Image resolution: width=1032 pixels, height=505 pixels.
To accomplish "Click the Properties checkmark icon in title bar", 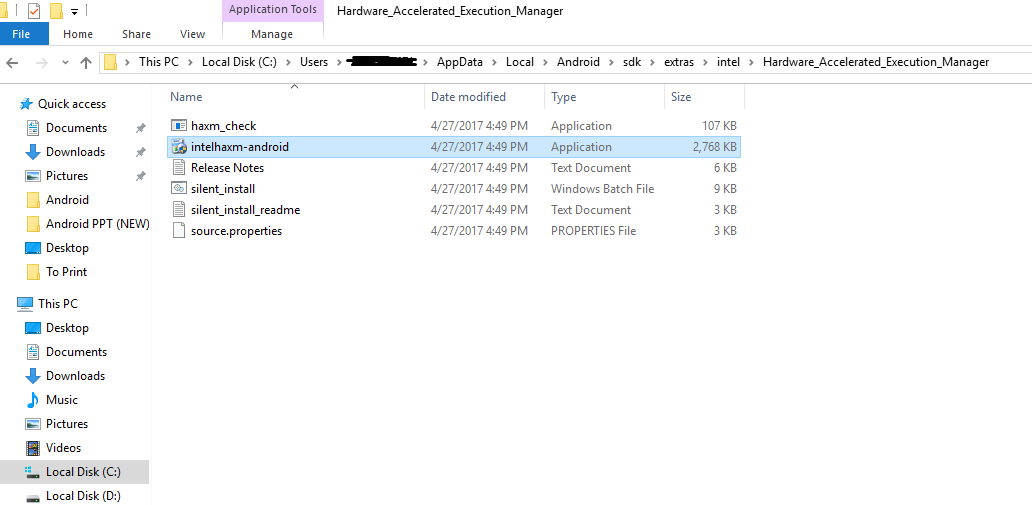I will tap(34, 11).
